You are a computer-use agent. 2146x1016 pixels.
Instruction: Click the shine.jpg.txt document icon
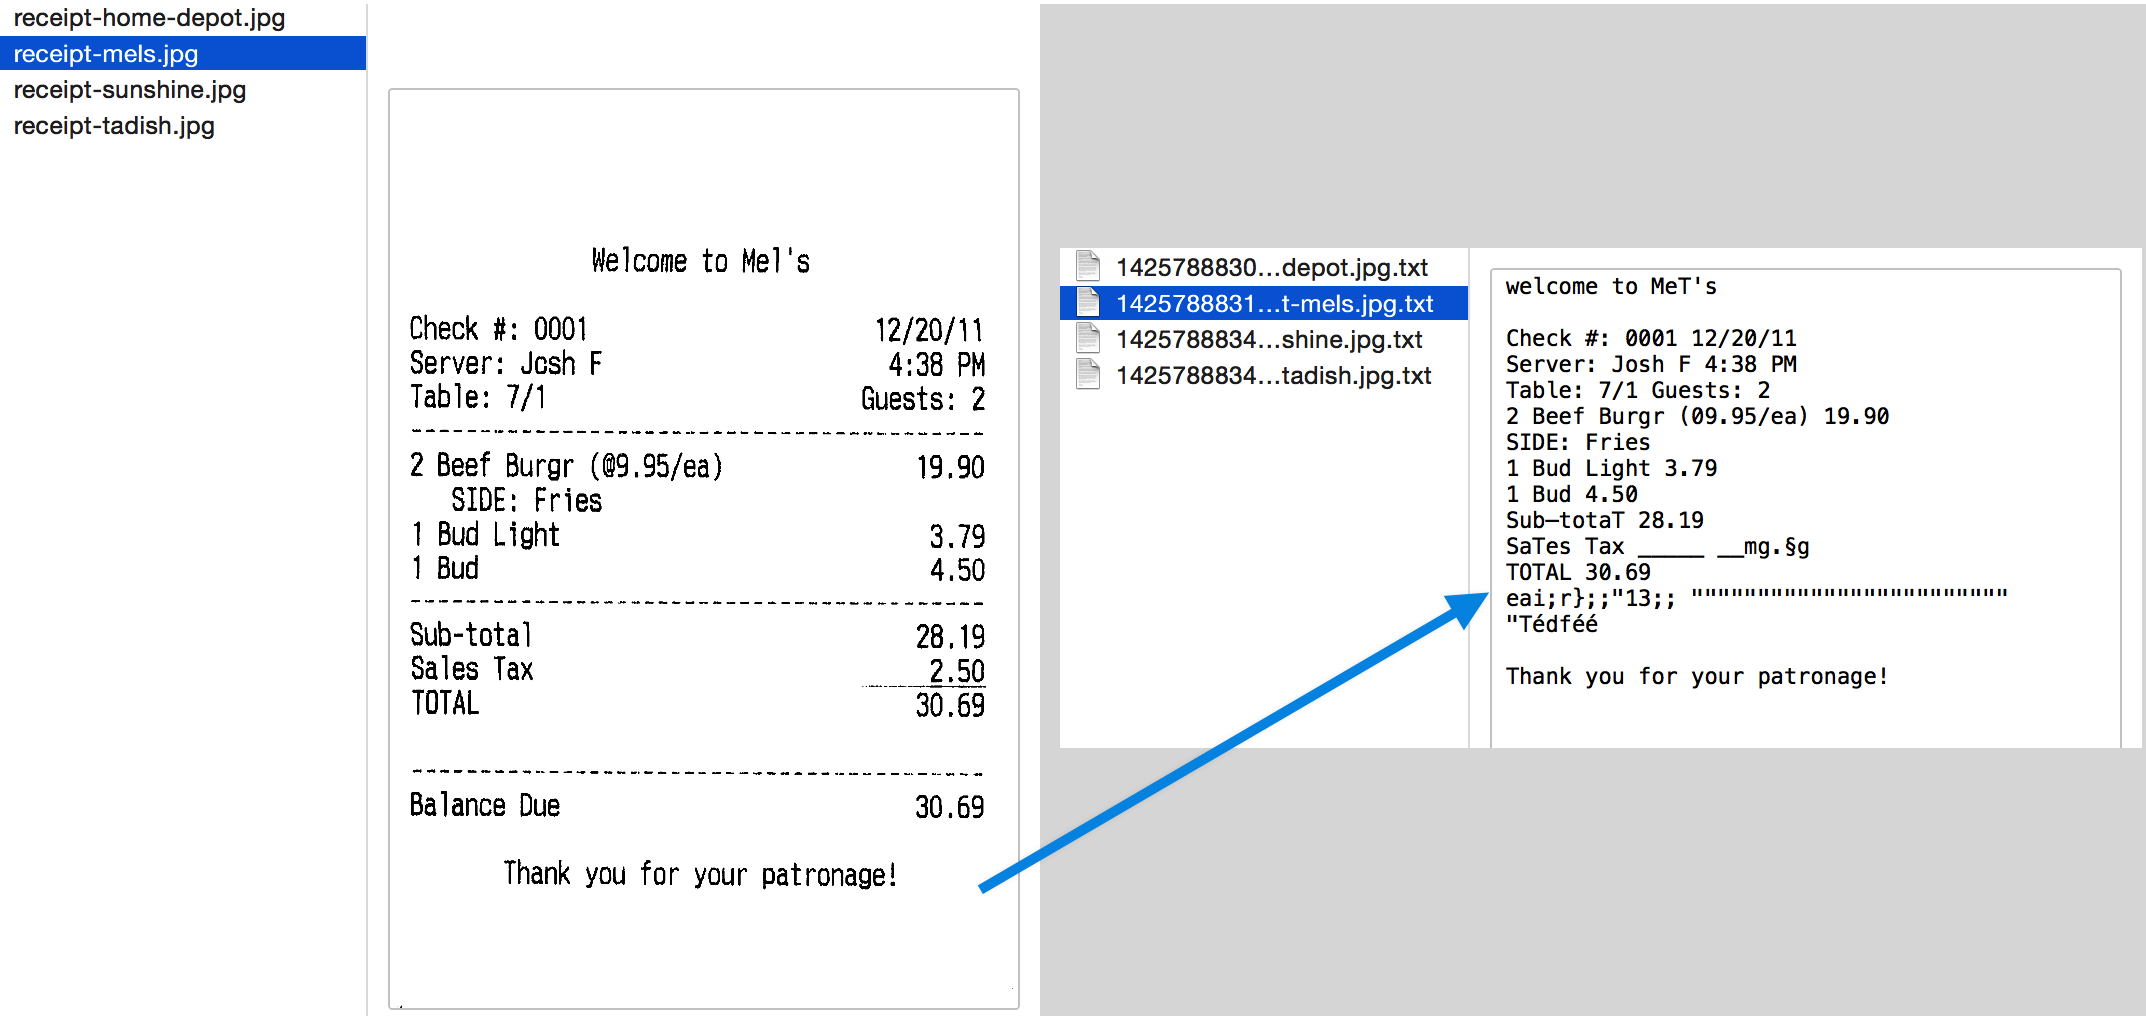point(1088,338)
